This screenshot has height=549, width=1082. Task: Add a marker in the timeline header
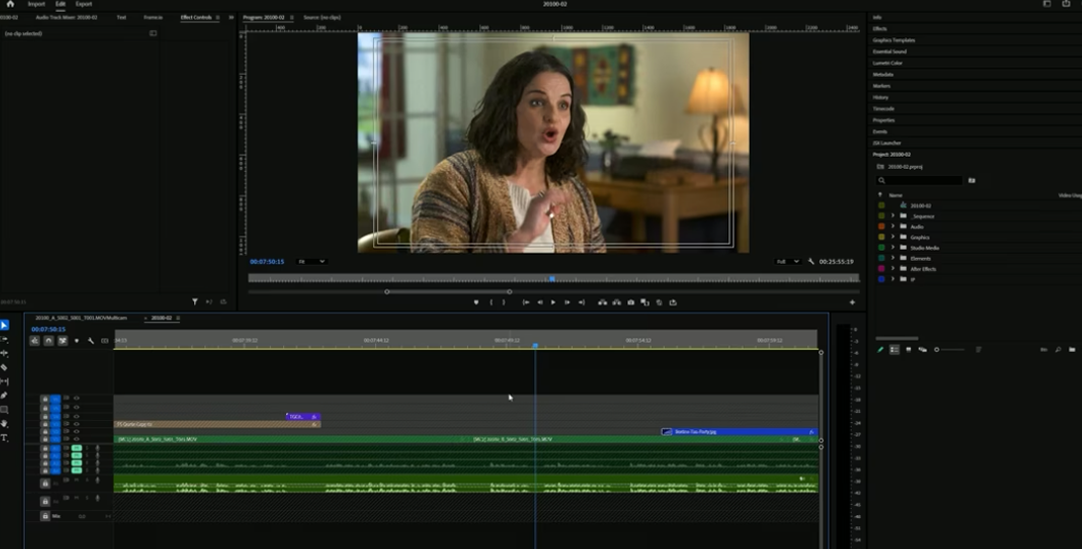click(77, 341)
